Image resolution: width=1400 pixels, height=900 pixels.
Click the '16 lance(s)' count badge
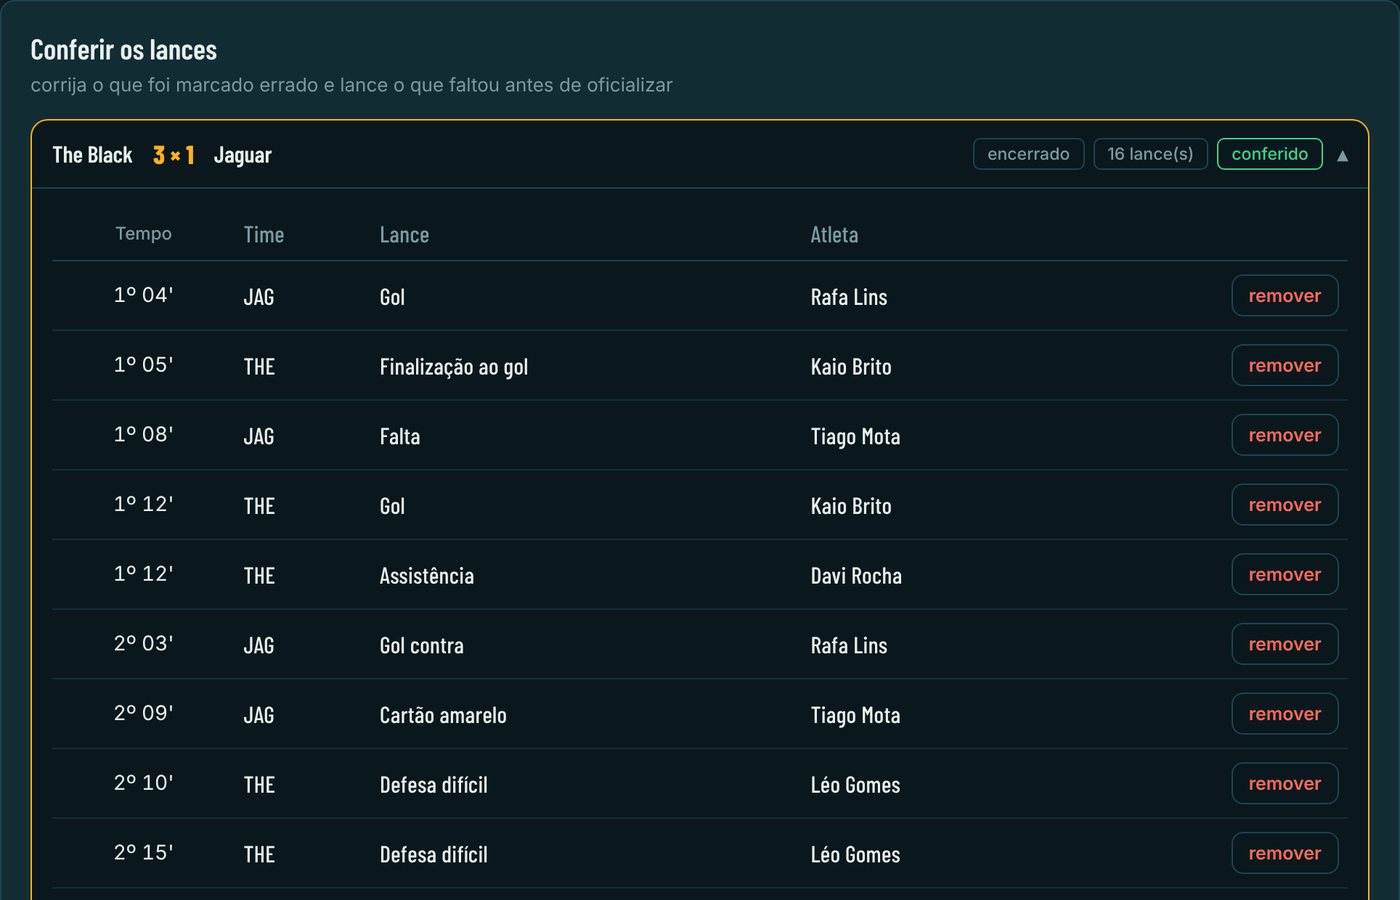point(1150,154)
